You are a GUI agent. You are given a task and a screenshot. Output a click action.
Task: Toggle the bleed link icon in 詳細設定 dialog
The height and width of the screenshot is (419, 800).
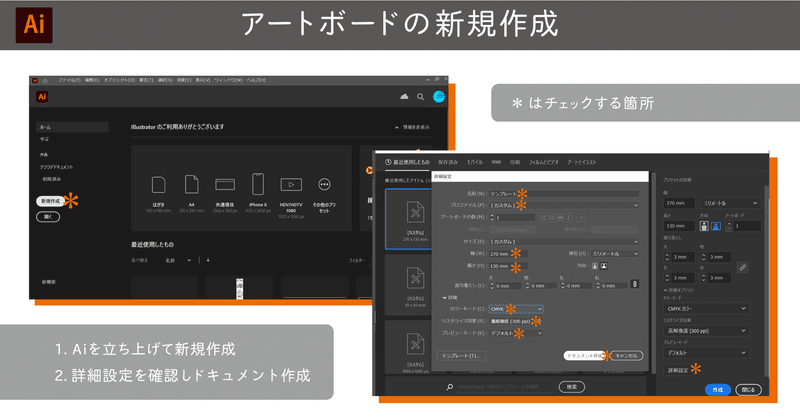[x=635, y=284]
